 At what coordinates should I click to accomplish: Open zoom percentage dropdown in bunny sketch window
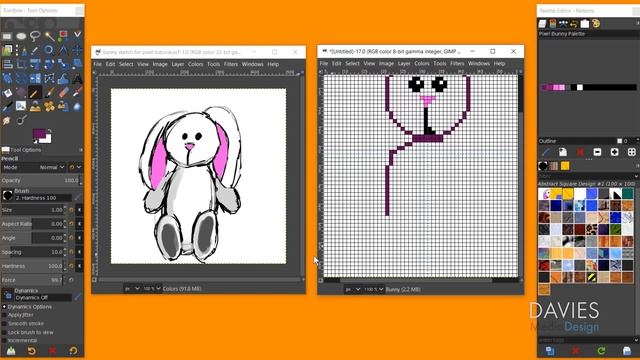coord(152,289)
